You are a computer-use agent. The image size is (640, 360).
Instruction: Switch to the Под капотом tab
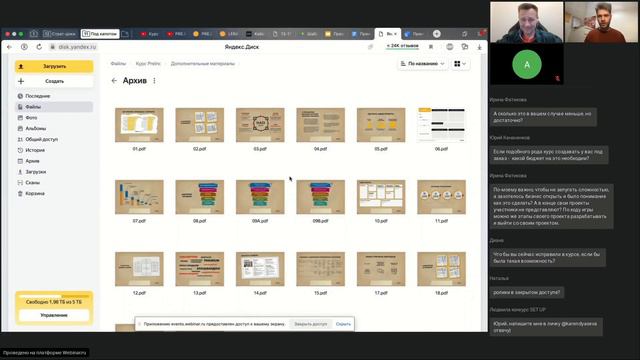(100, 34)
